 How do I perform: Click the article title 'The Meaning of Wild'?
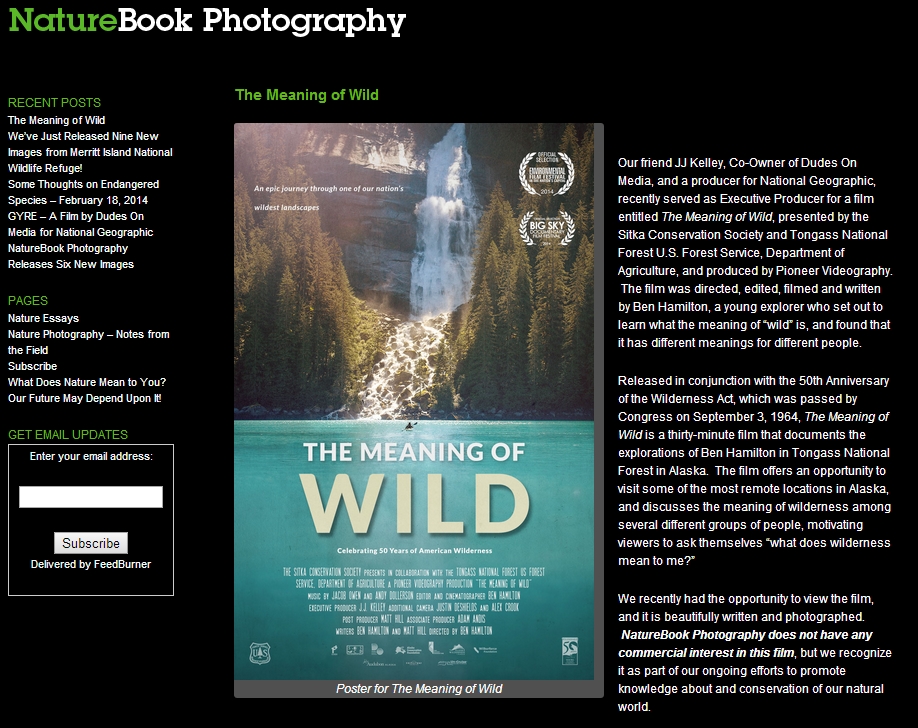[307, 95]
